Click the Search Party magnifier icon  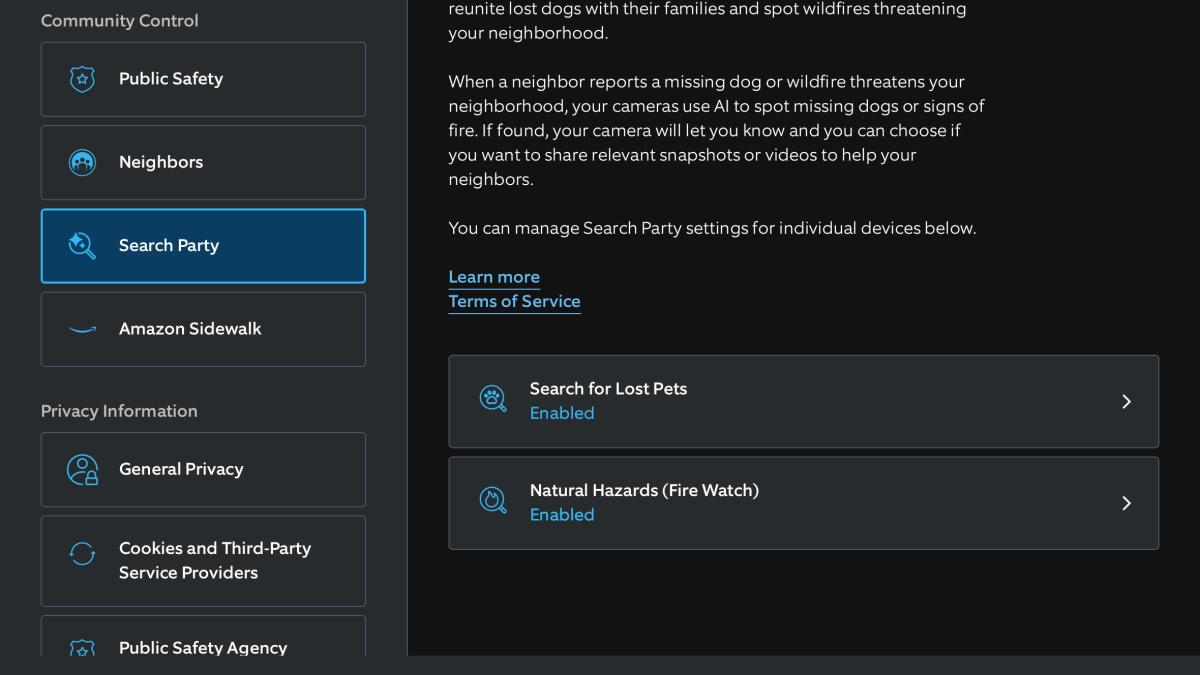click(x=82, y=245)
